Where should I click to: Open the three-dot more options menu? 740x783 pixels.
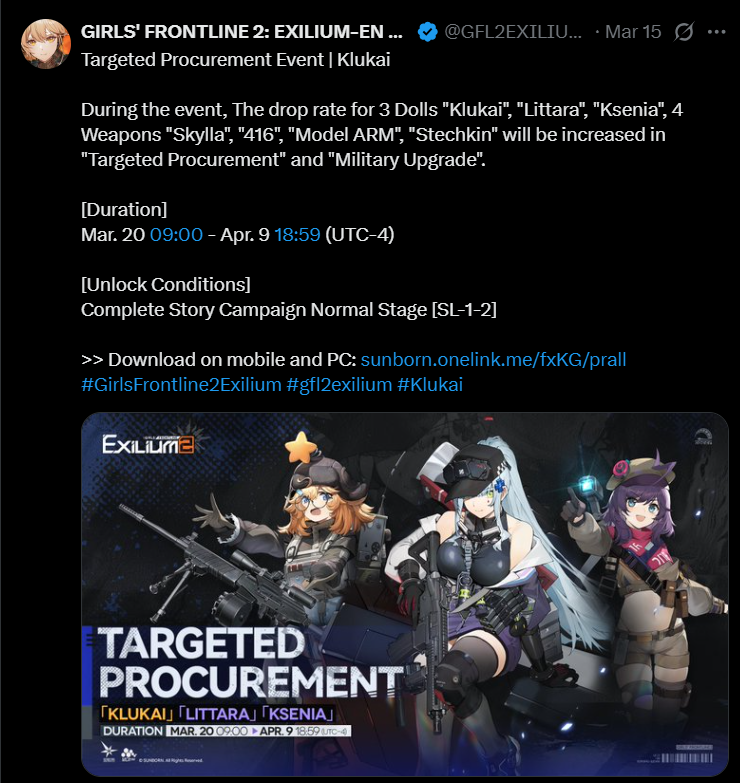(717, 32)
